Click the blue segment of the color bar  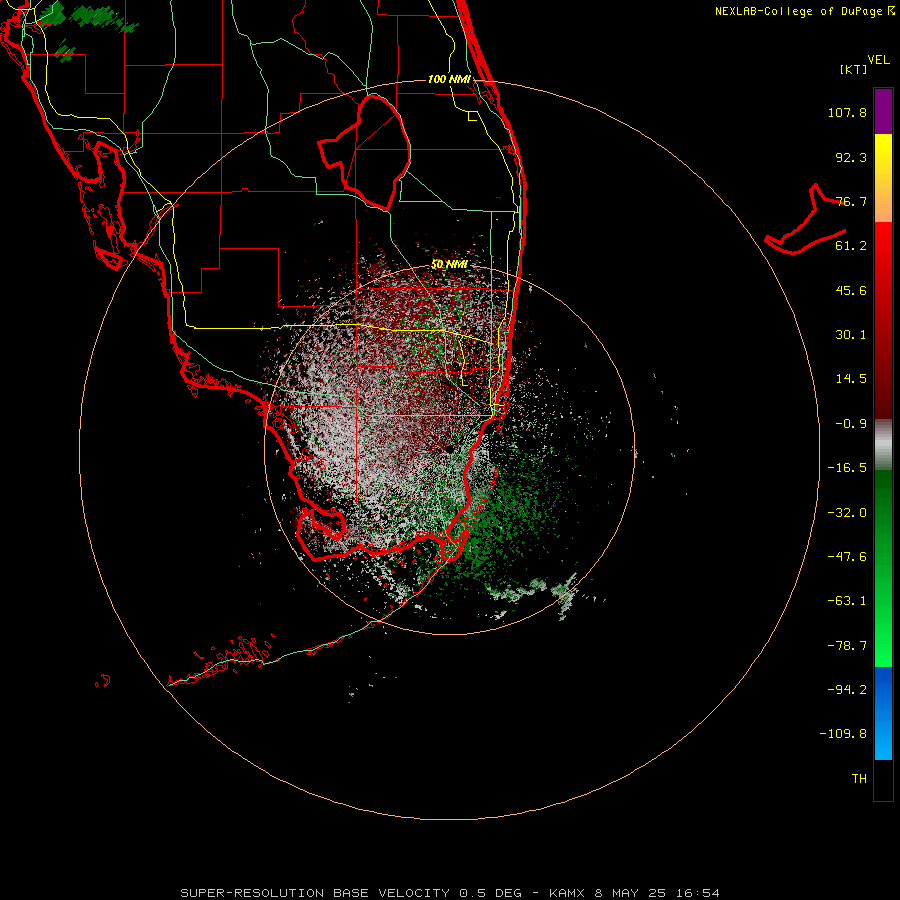(883, 713)
